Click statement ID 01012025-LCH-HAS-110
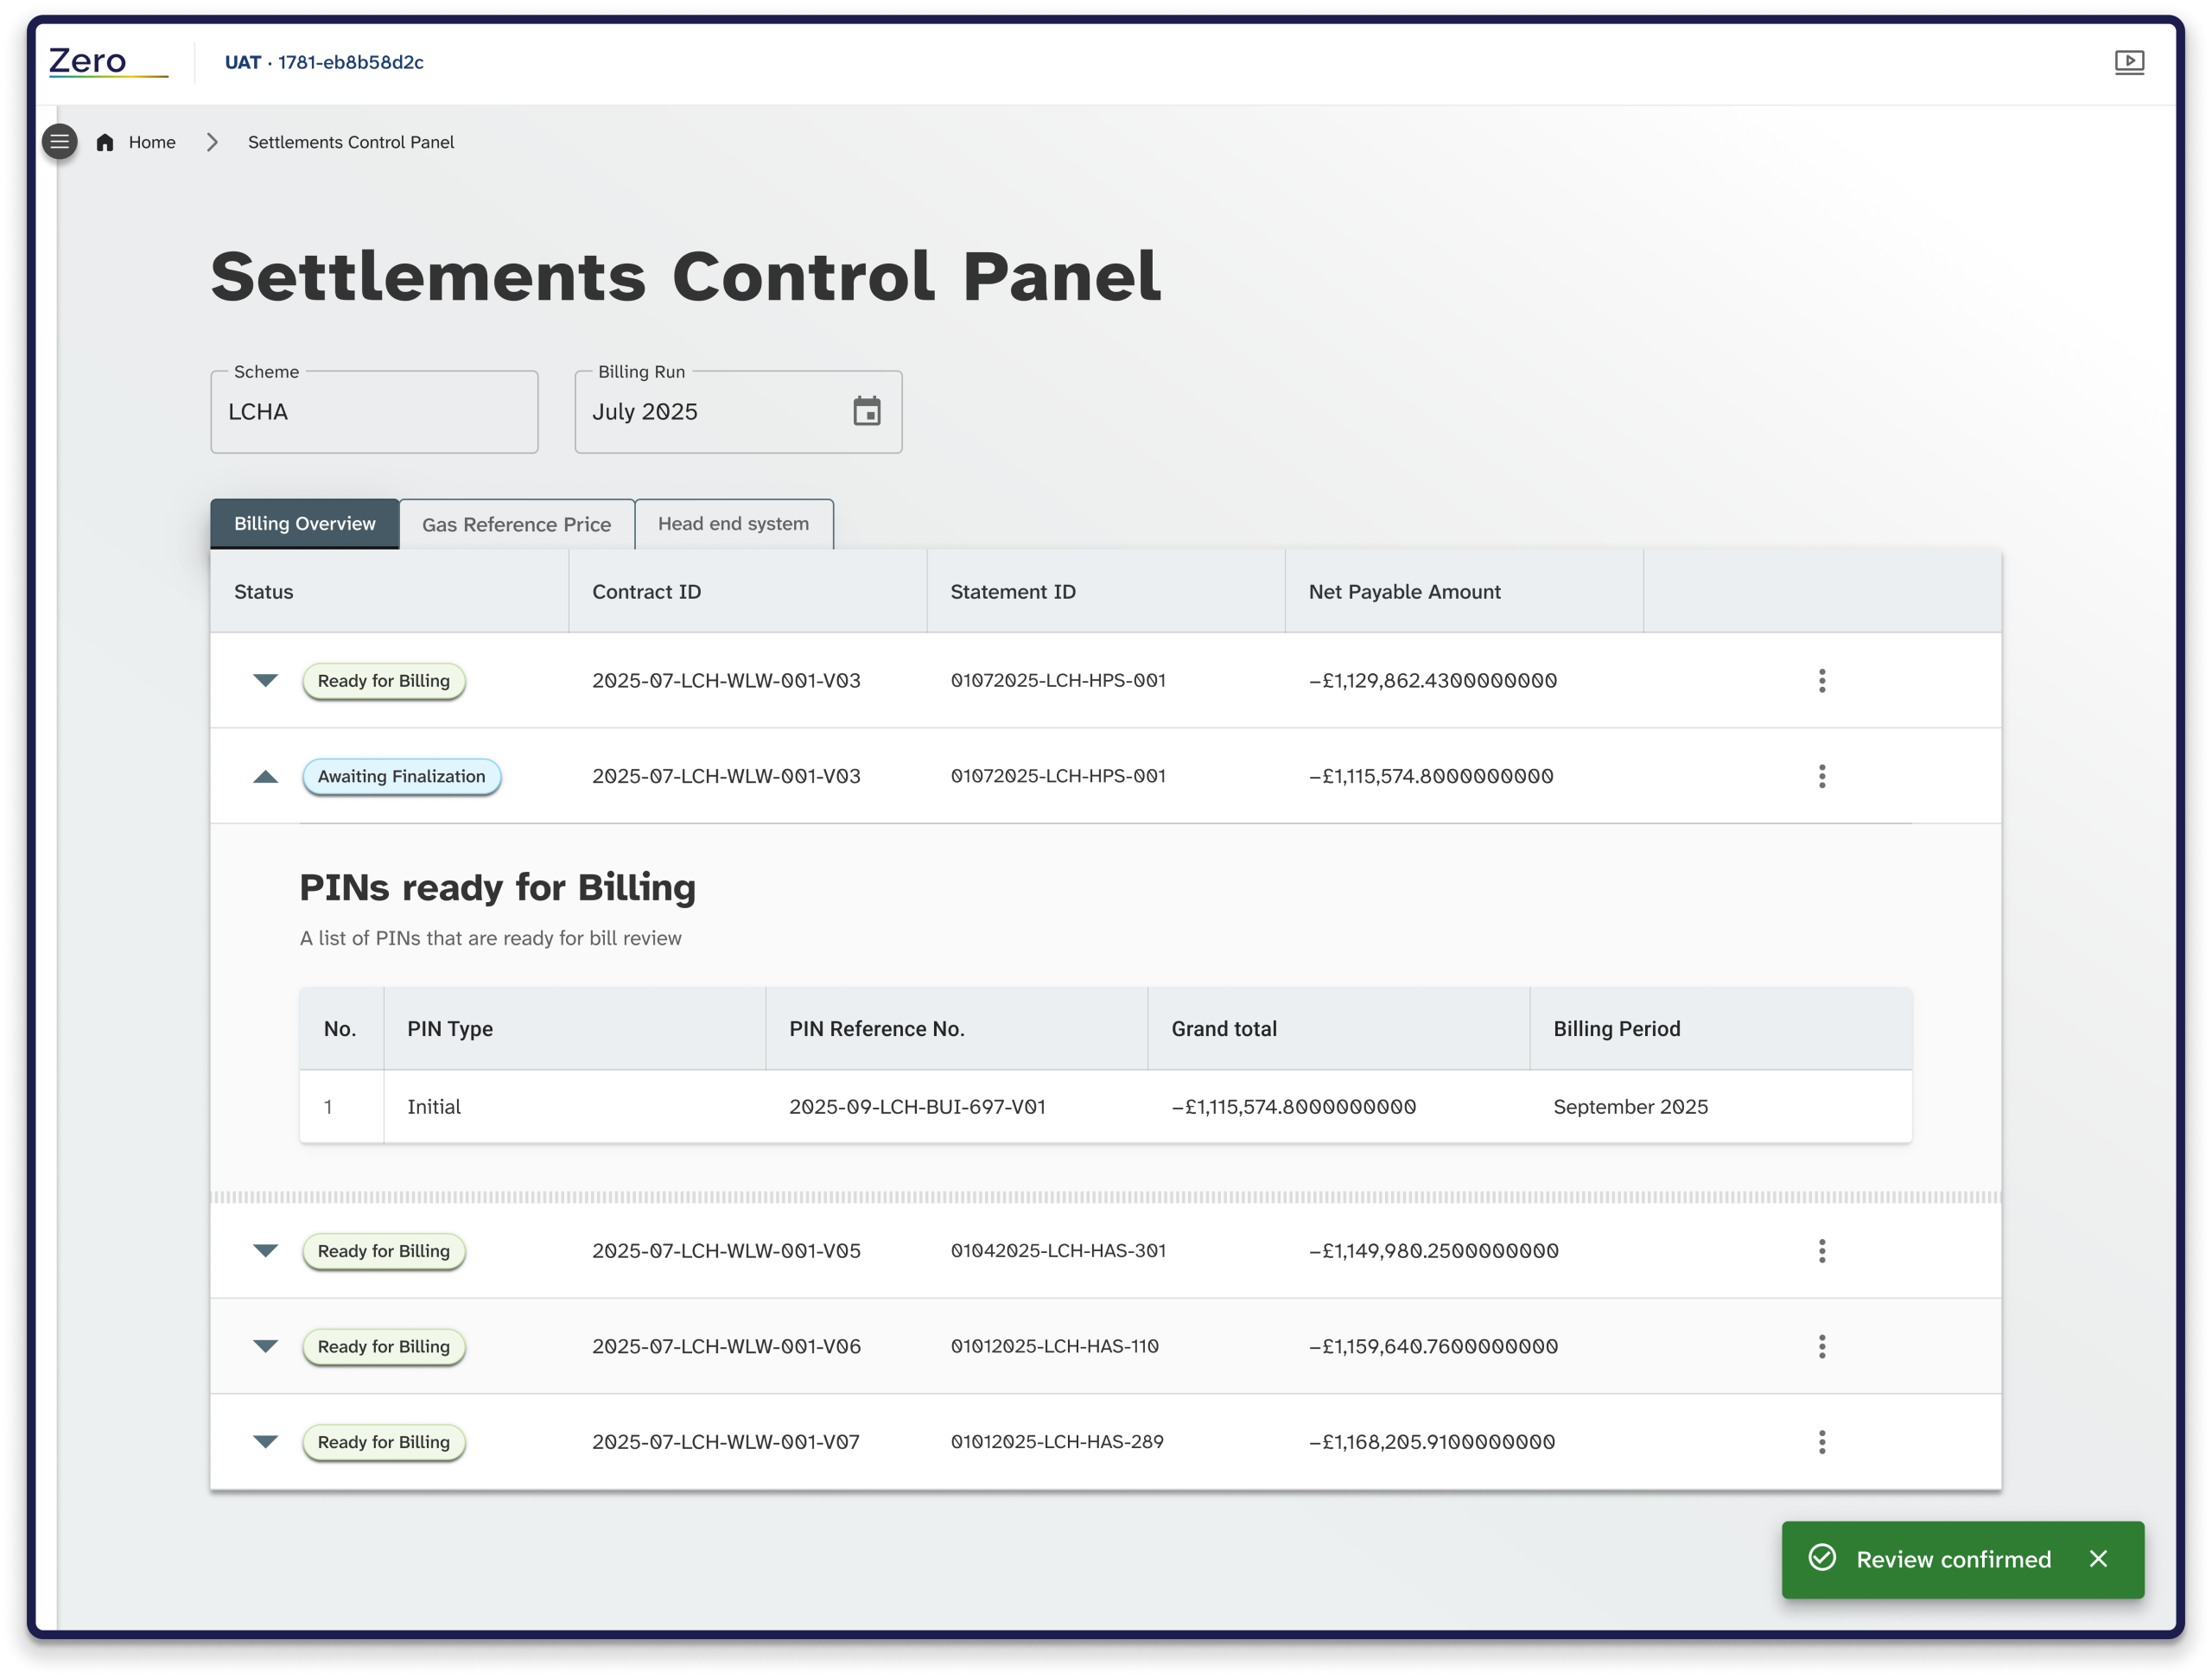 tap(1054, 1346)
